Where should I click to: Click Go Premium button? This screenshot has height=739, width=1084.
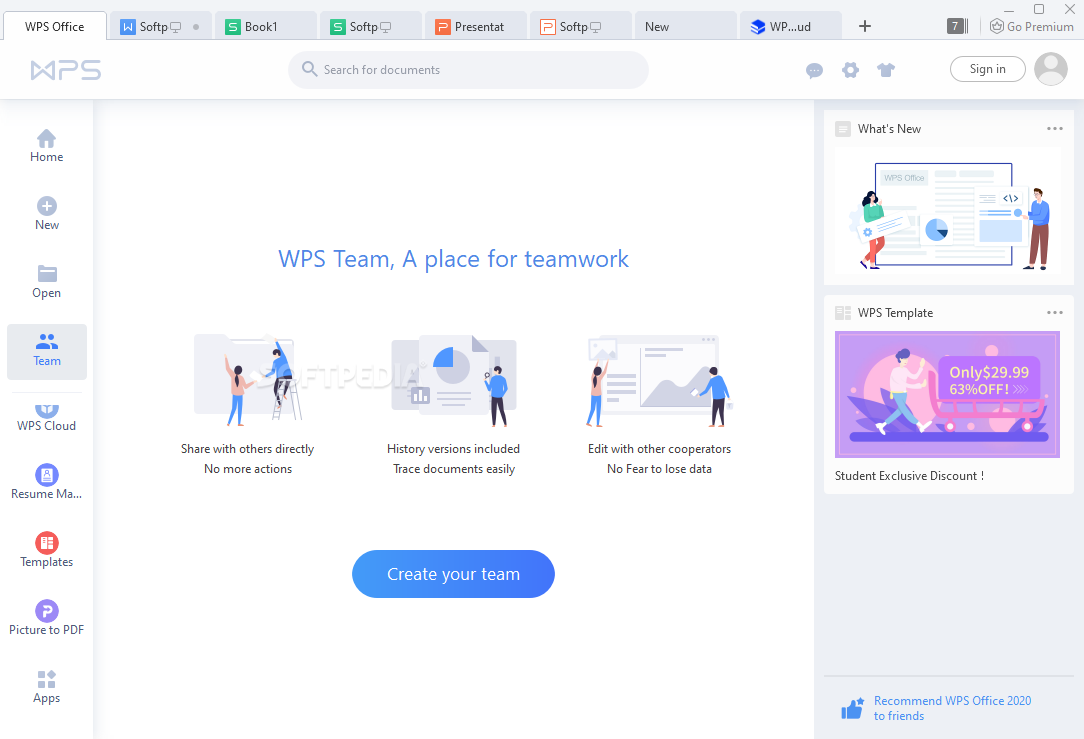[x=1031, y=26]
